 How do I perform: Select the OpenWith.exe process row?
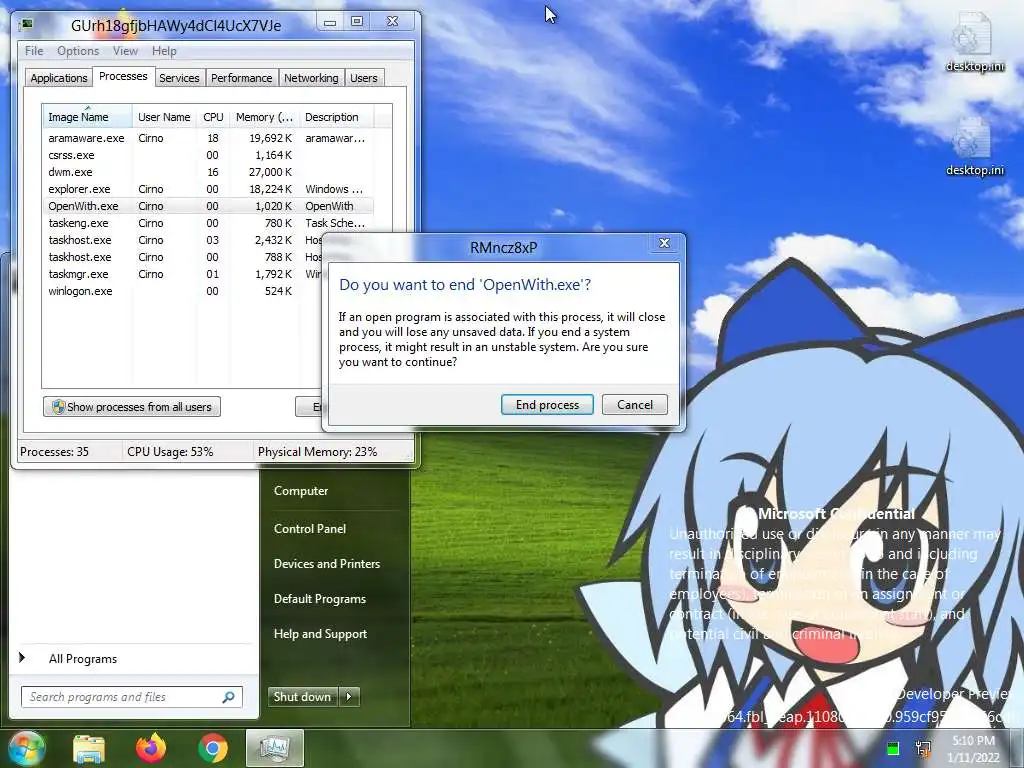click(208, 206)
